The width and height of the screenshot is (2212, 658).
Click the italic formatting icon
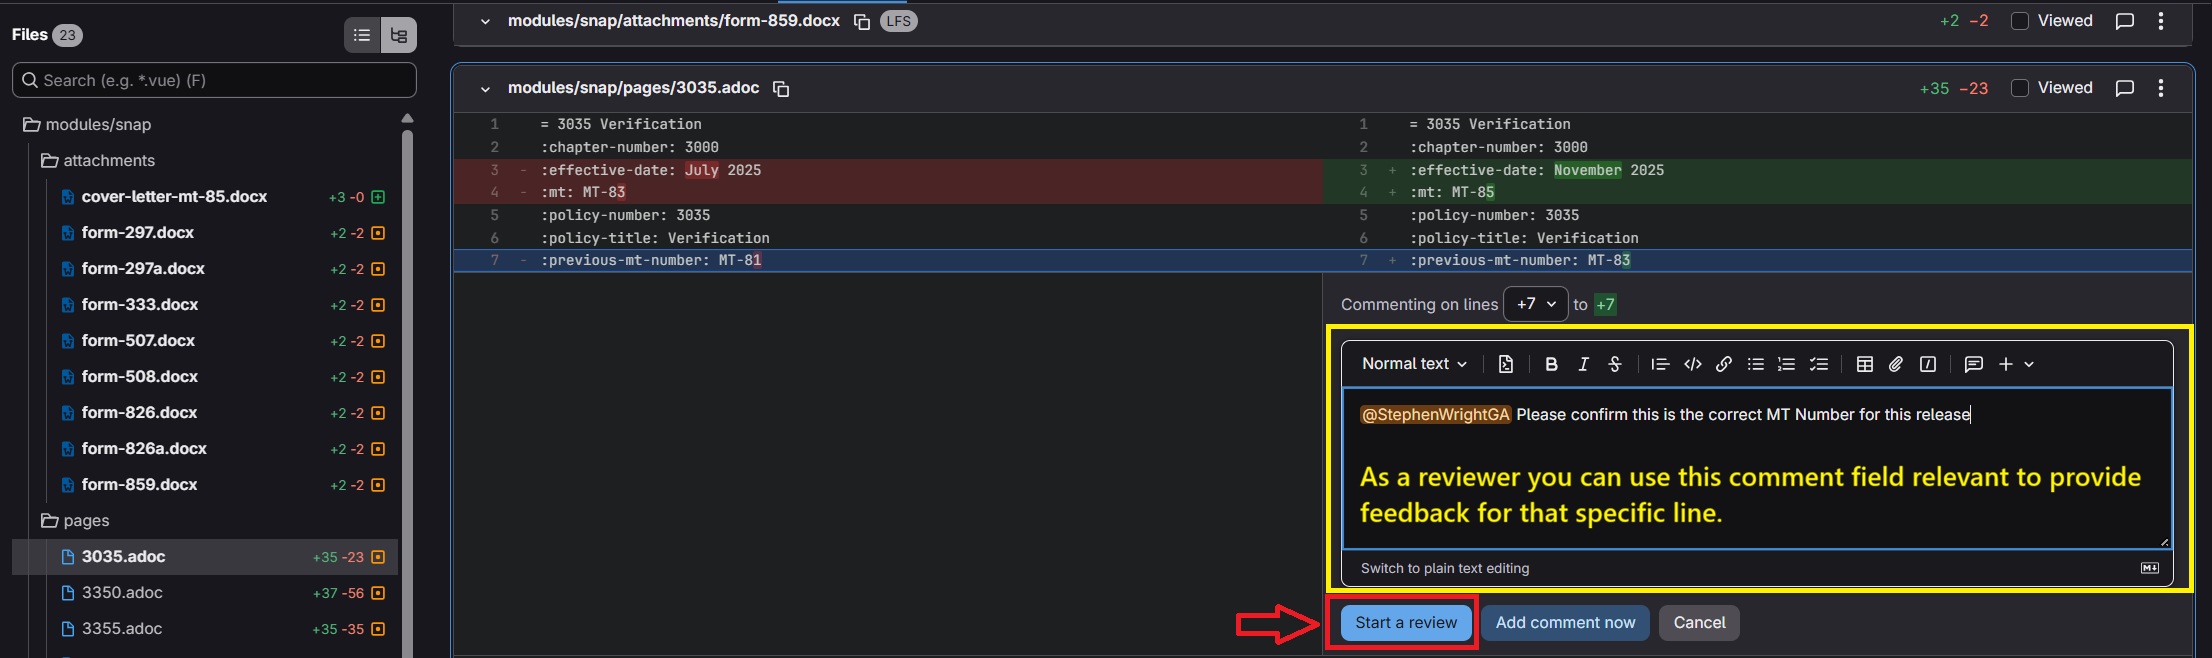(x=1583, y=364)
